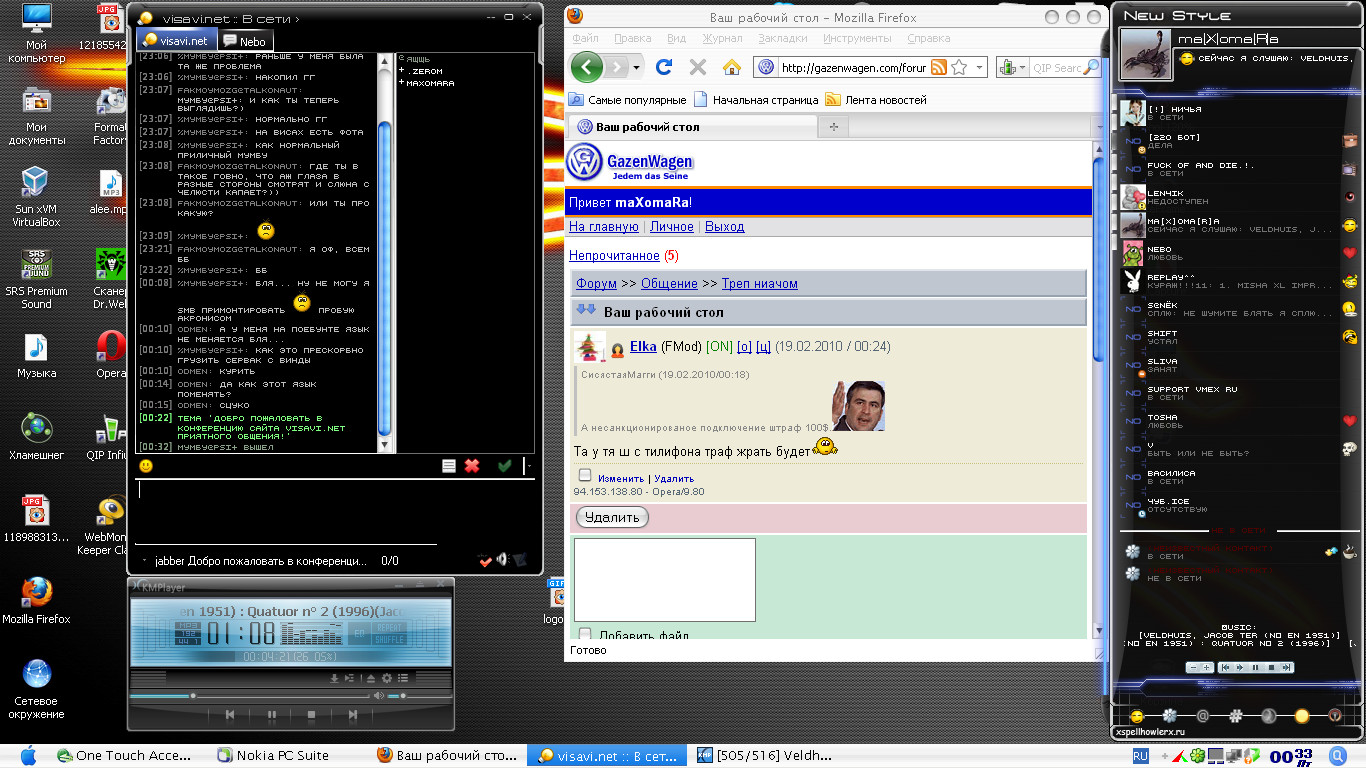Pause music from messenger mini player

1256,667
